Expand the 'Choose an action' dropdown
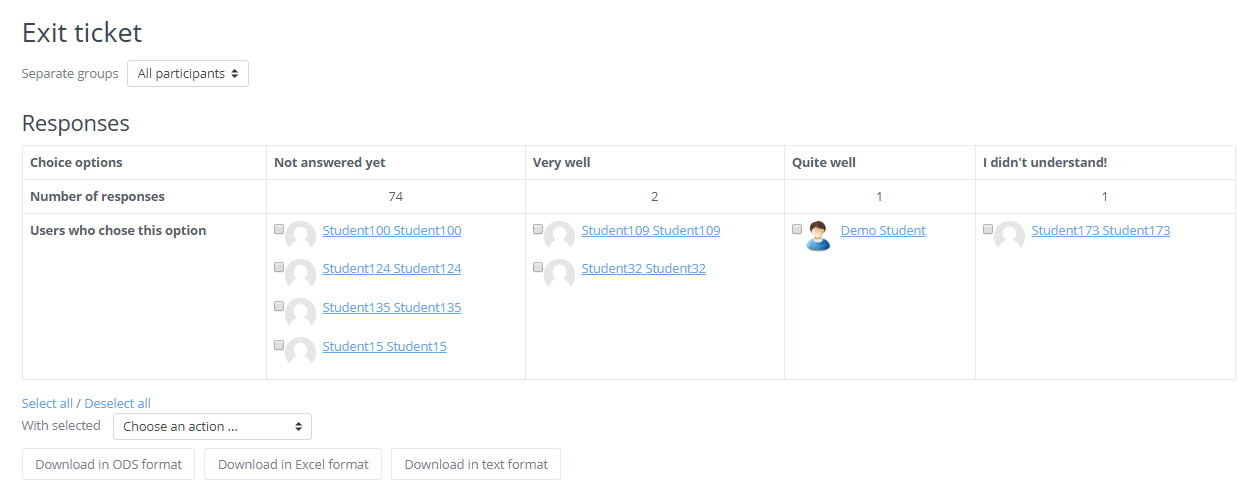Screen dimensions: 1239x485 pos(212,427)
